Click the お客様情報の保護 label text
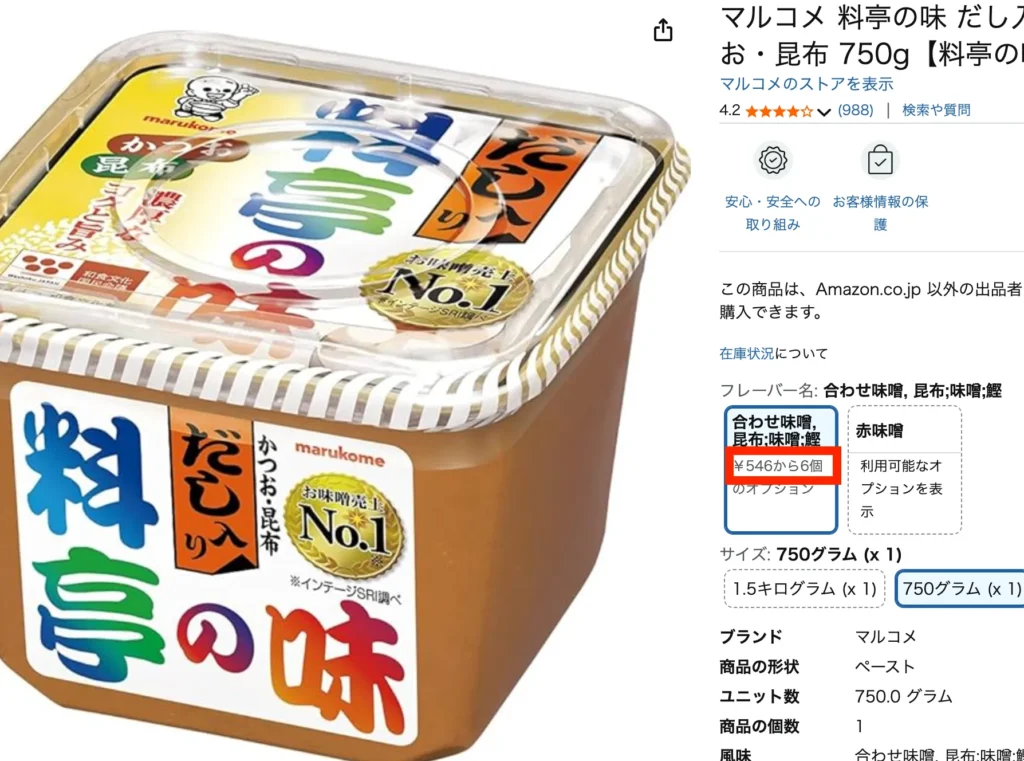1024x761 pixels. click(880, 213)
